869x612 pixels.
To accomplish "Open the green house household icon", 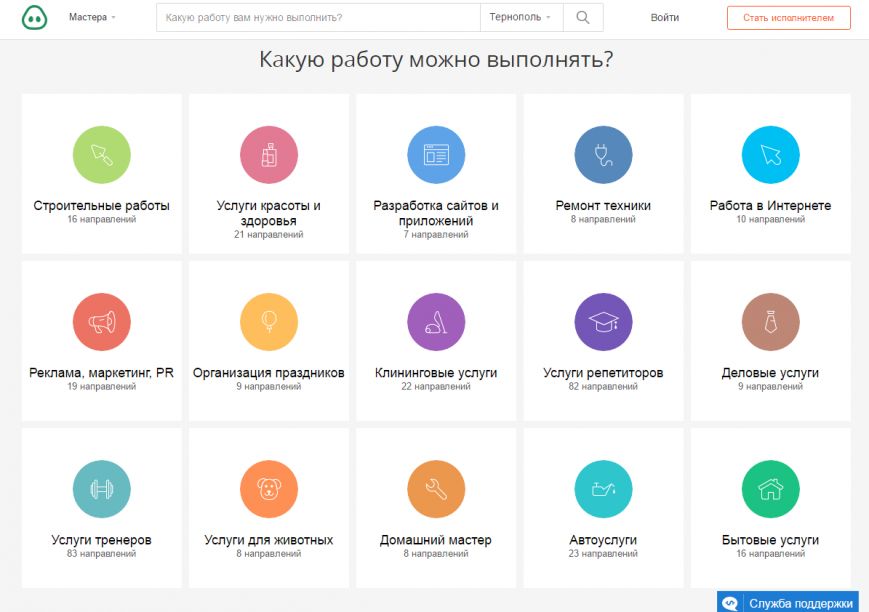I will click(770, 489).
